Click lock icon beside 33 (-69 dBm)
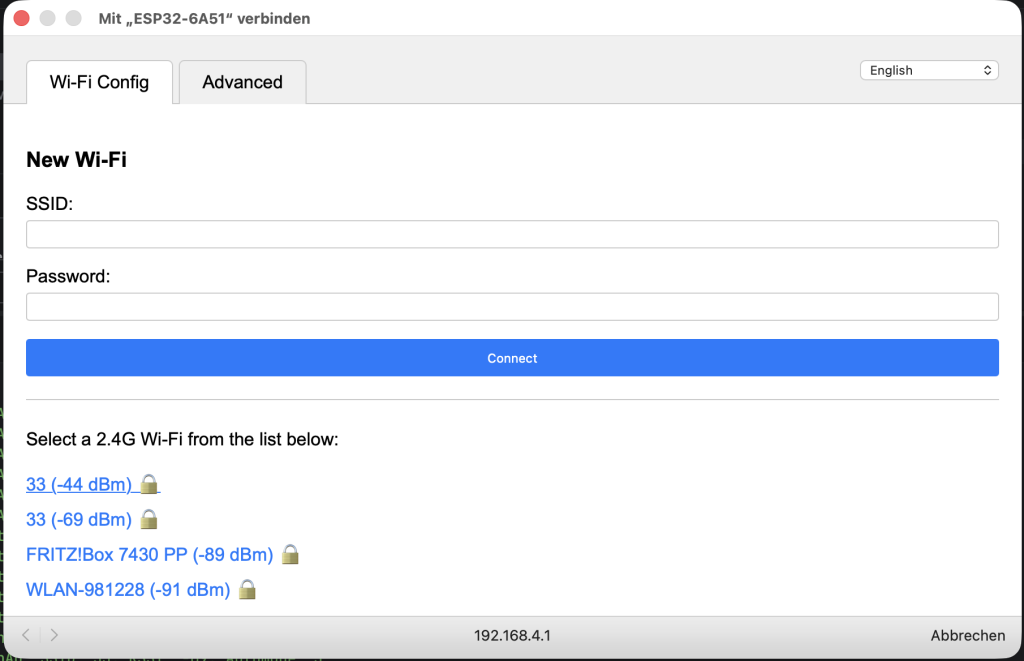Screen dimensions: 1024x661 click(149, 519)
